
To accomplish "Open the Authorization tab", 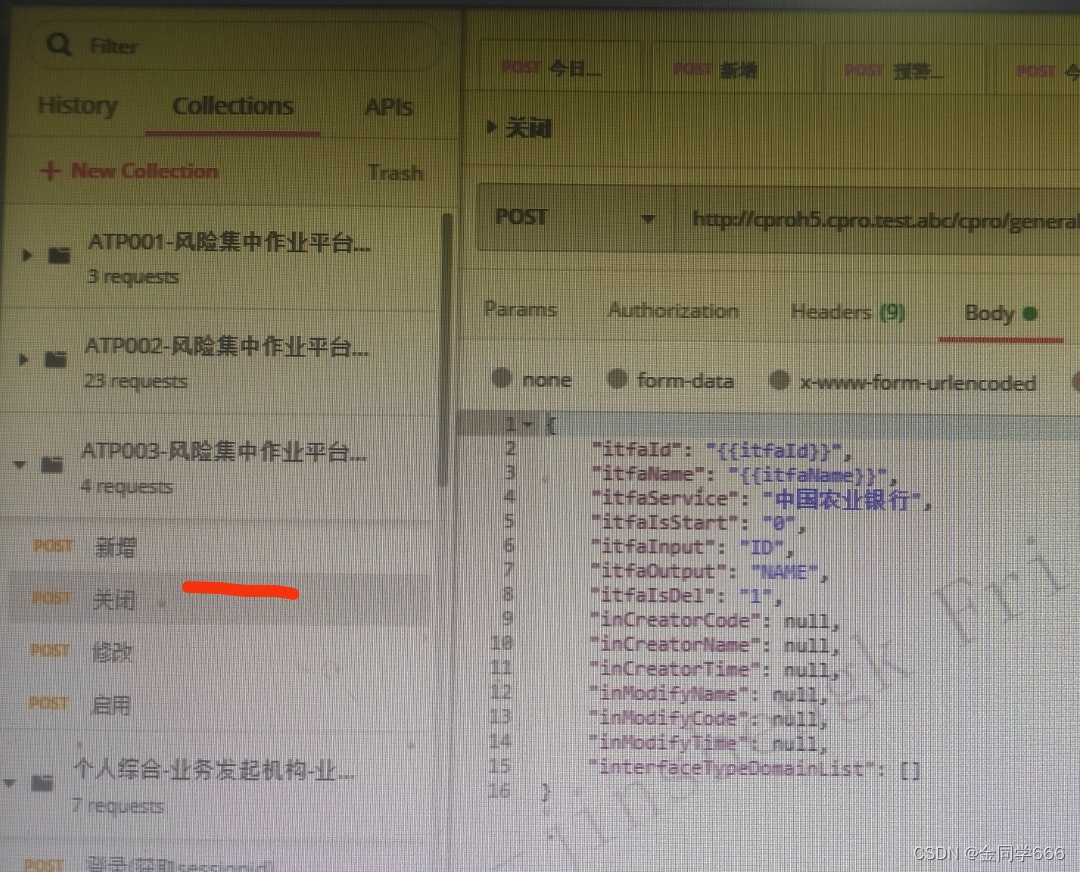I will [x=673, y=311].
